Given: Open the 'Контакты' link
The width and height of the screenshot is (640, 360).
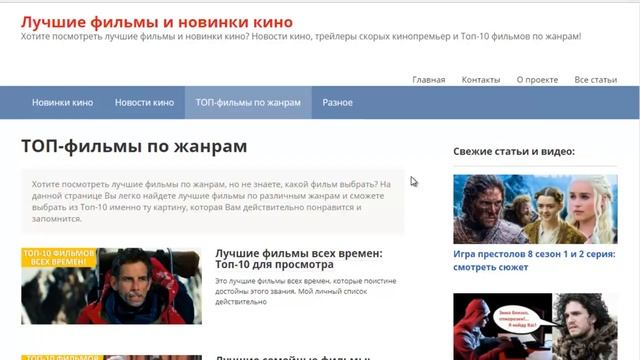Looking at the screenshot, I should (x=481, y=80).
